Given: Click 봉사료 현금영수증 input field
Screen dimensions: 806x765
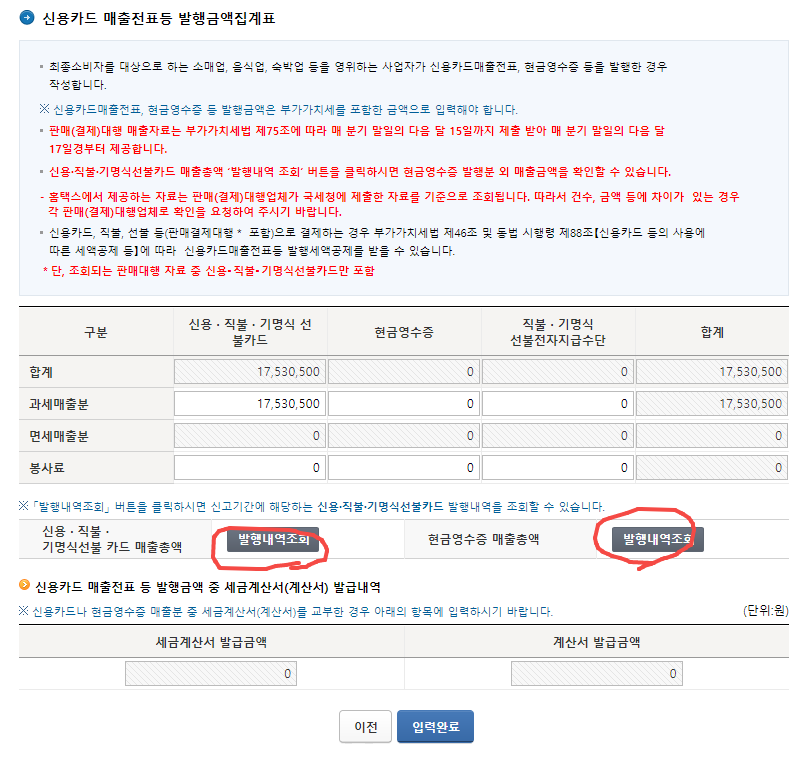Looking at the screenshot, I should pos(404,468).
